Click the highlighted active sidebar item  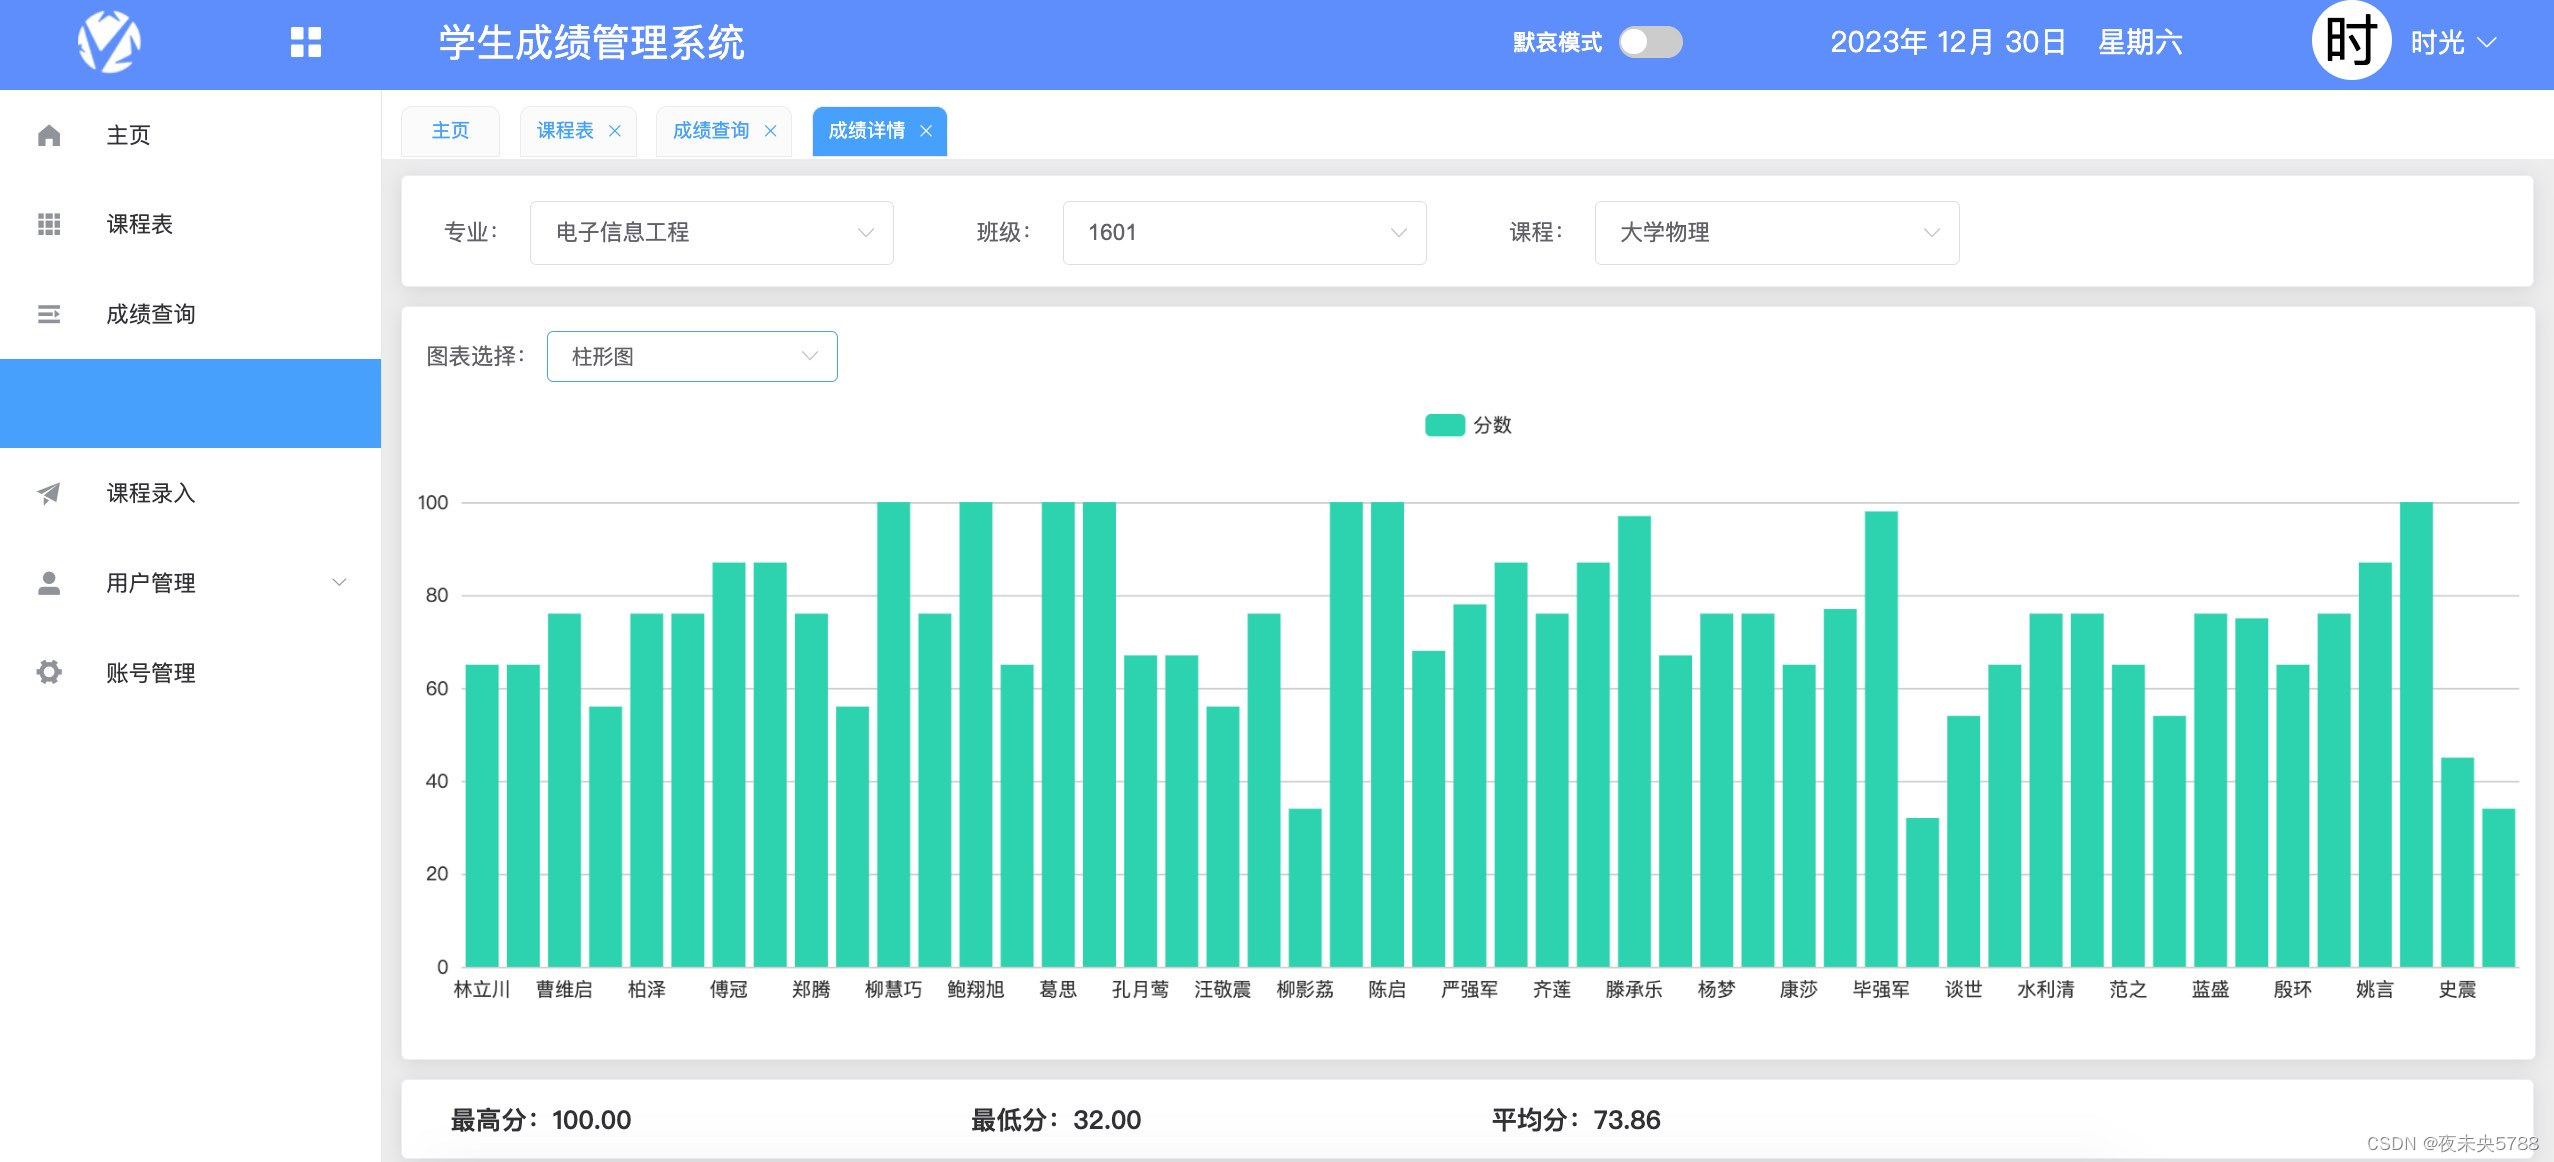[190, 403]
